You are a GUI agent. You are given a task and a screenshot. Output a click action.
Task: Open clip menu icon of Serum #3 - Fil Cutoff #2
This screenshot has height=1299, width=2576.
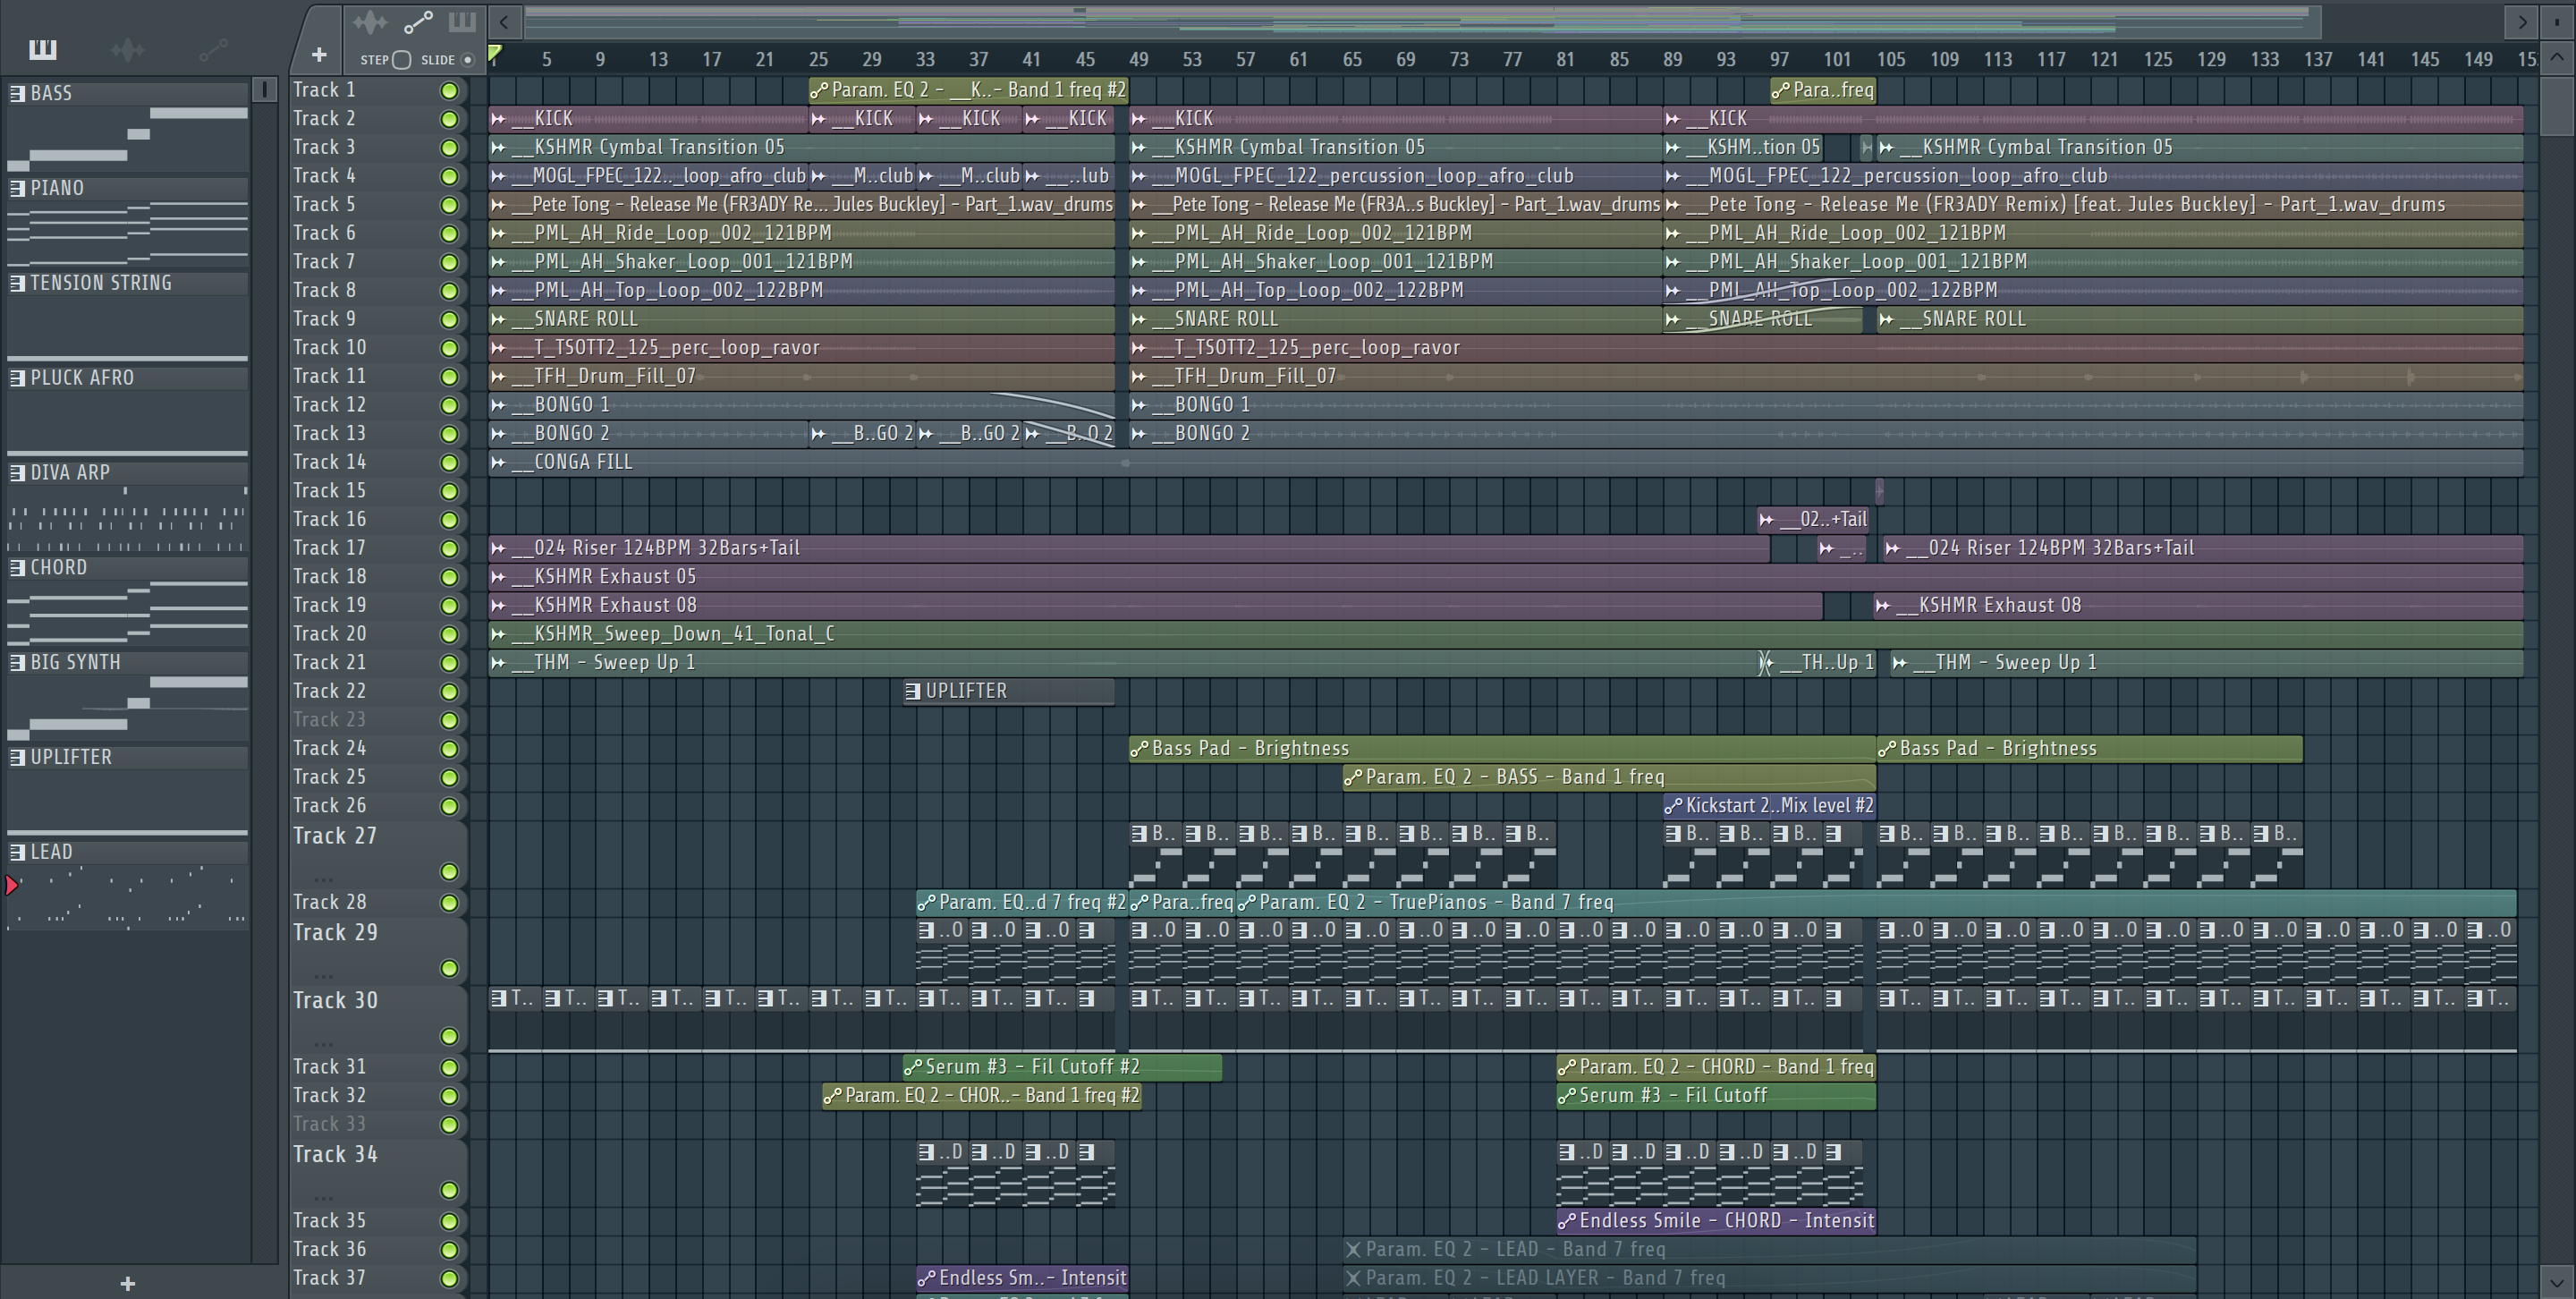912,1068
